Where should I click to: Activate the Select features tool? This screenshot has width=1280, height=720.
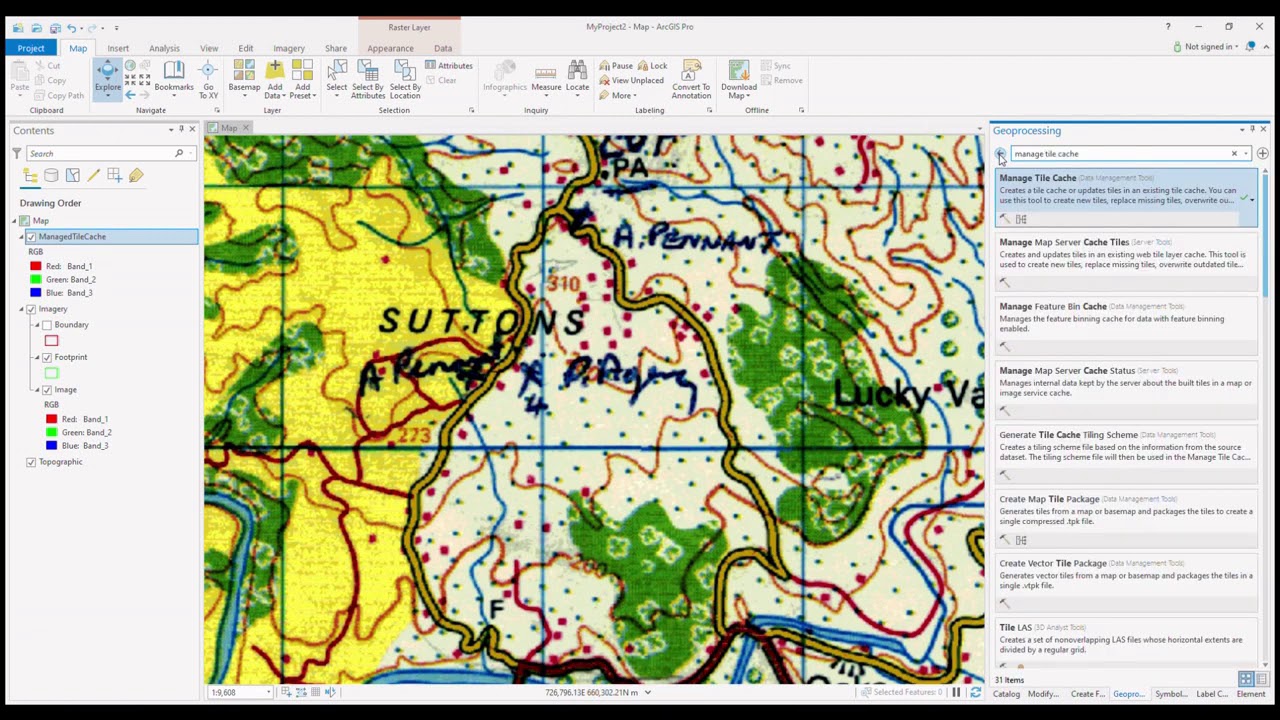pyautogui.click(x=337, y=77)
